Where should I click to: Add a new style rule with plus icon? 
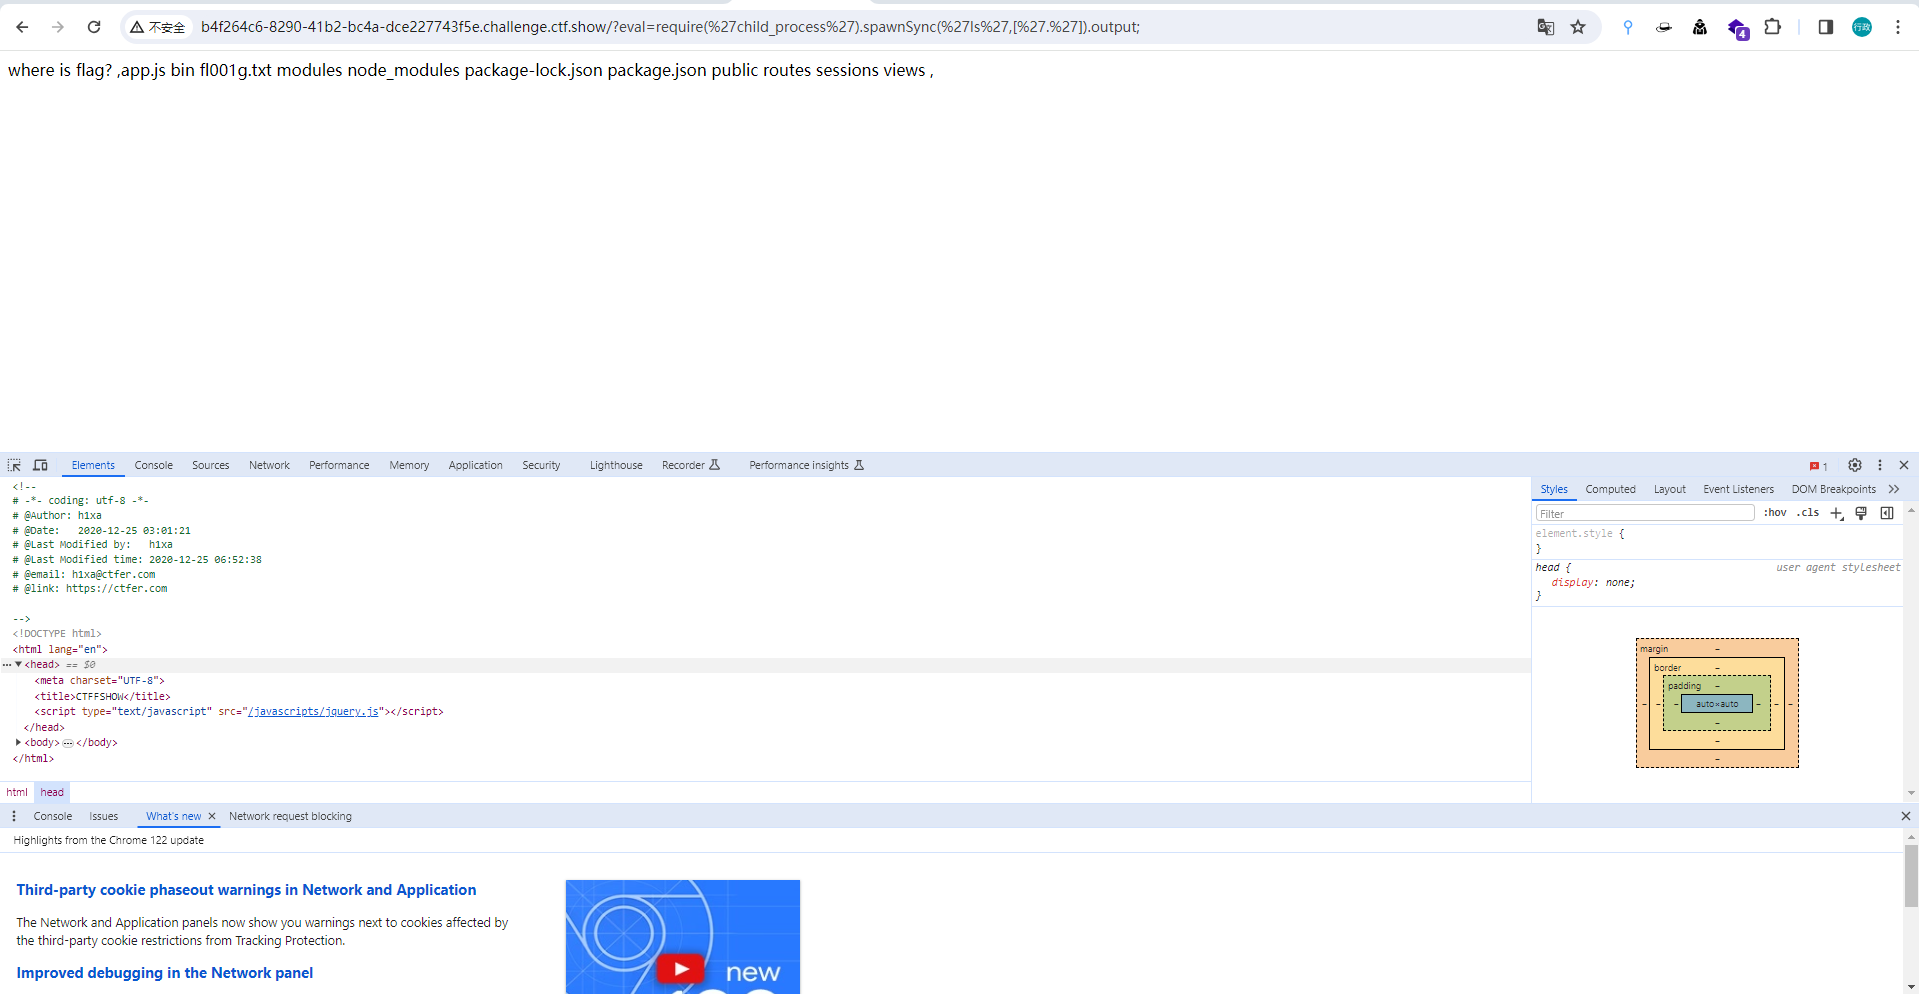coord(1837,513)
